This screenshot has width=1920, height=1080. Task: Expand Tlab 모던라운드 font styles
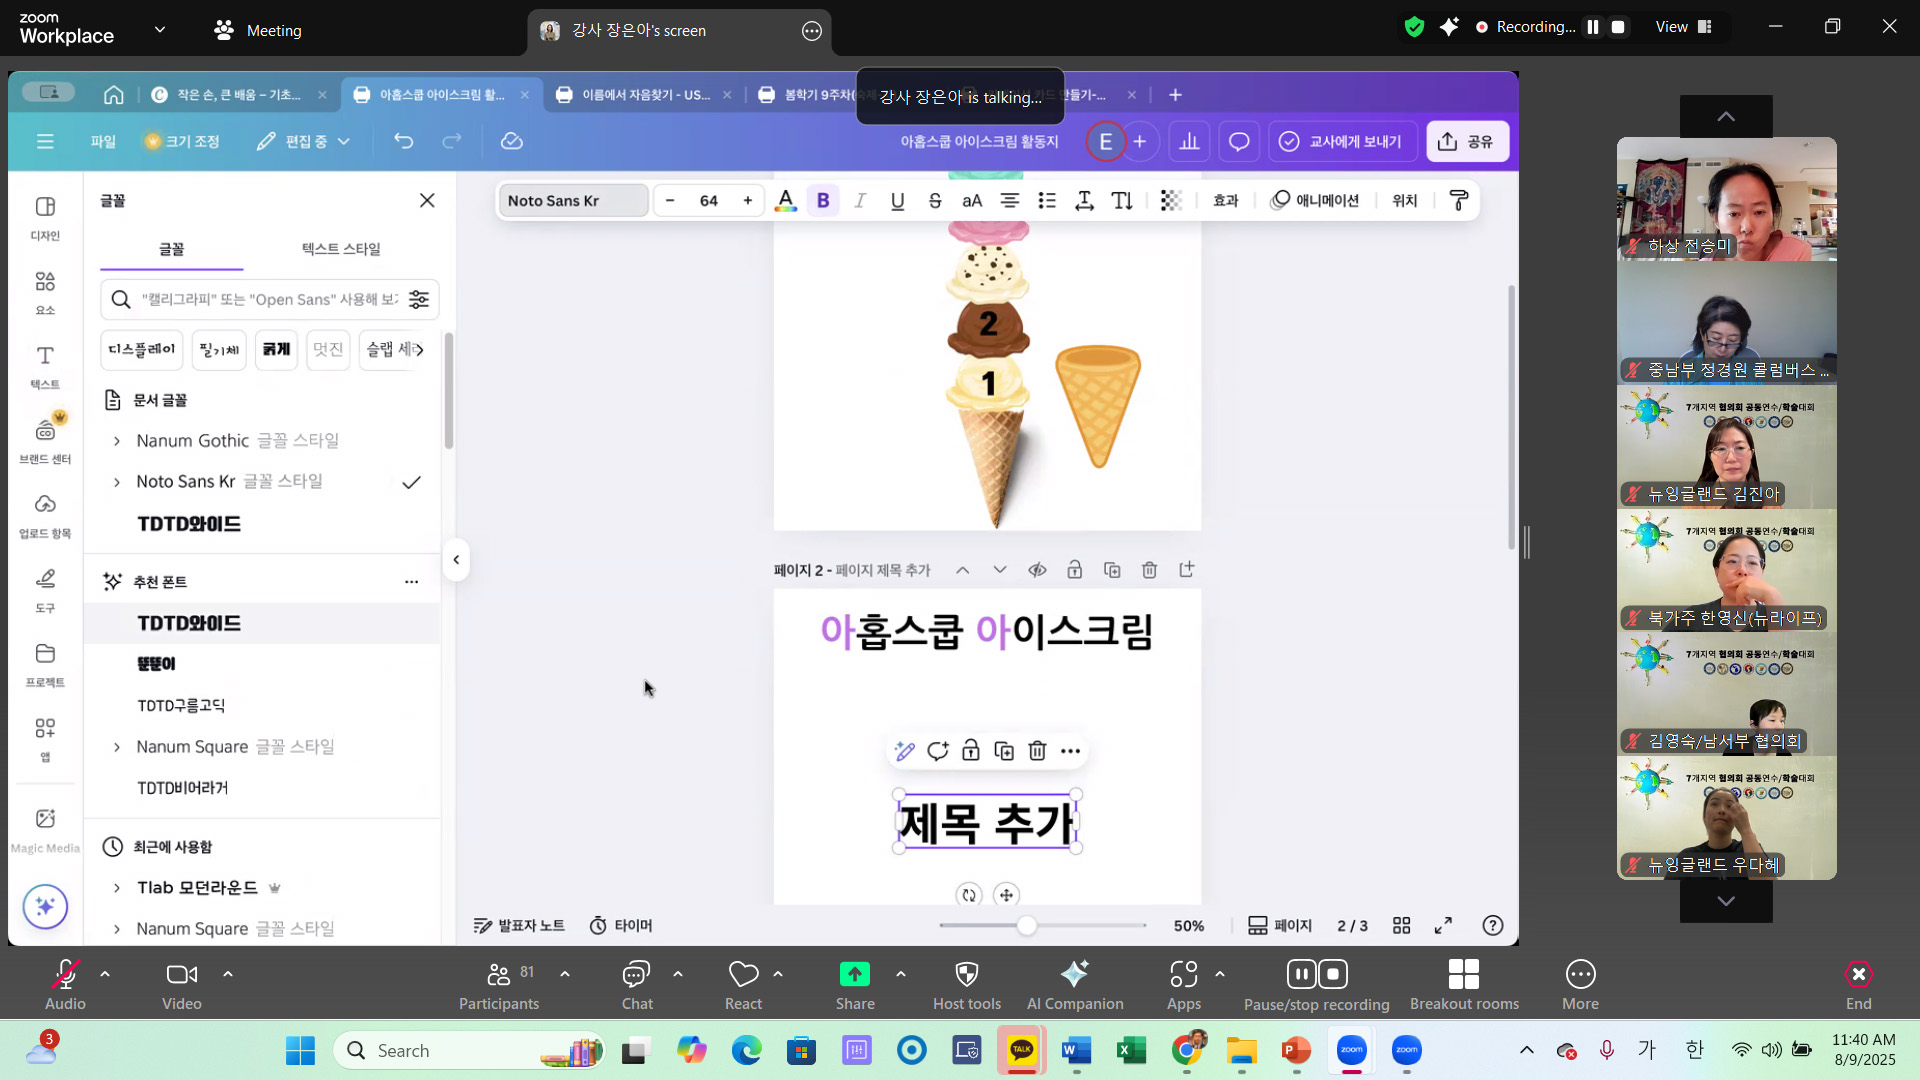click(117, 888)
